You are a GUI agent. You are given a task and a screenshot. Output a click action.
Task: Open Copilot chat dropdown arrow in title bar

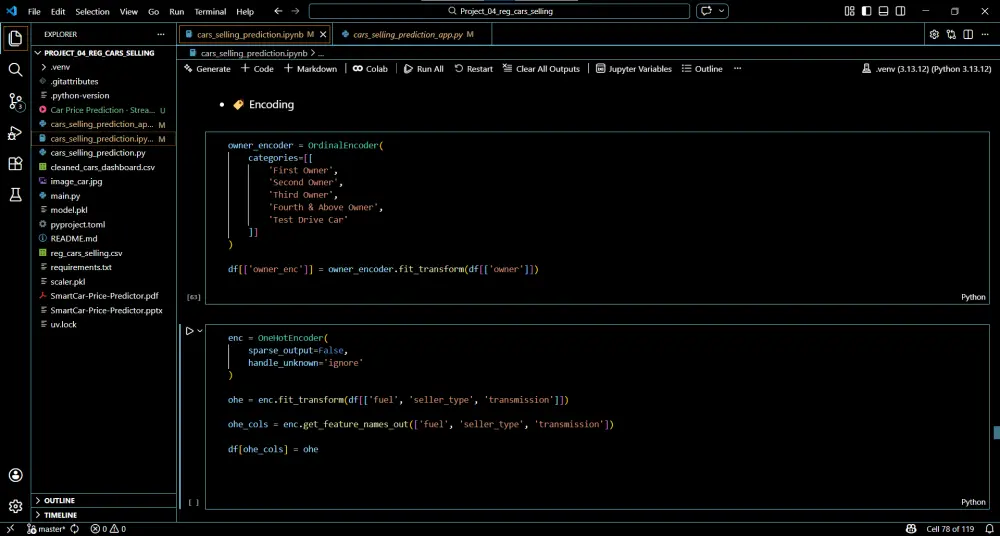point(722,11)
